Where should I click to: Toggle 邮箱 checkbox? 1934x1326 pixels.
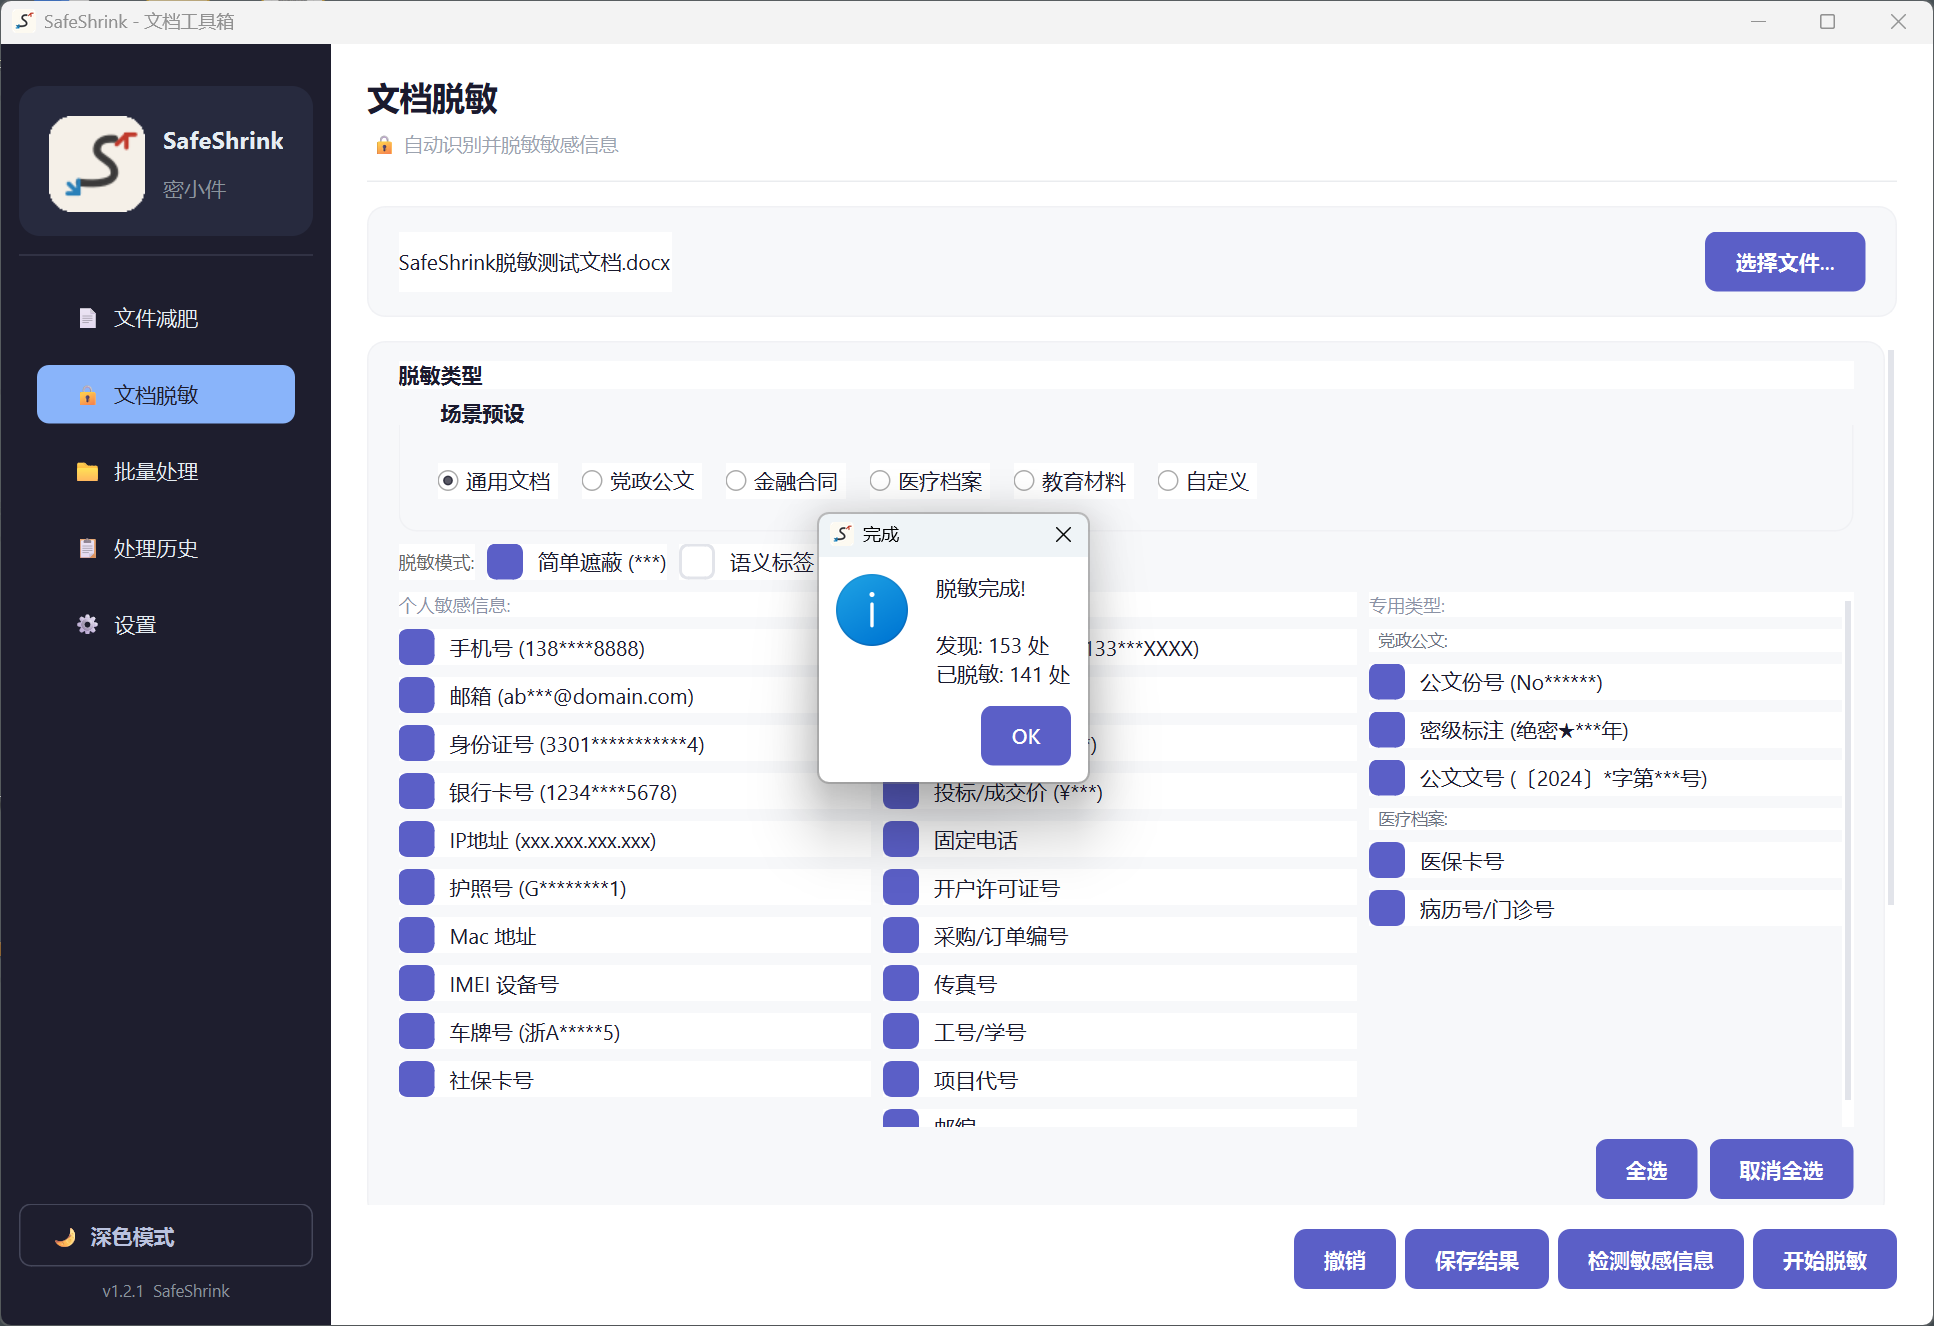click(x=417, y=696)
